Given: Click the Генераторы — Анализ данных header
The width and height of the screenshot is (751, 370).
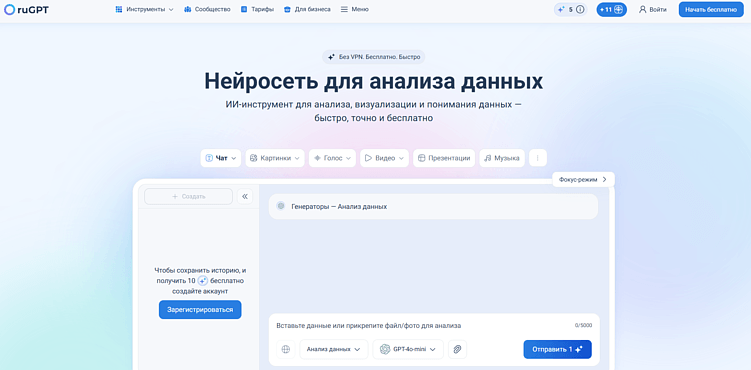Looking at the screenshot, I should [x=433, y=206].
